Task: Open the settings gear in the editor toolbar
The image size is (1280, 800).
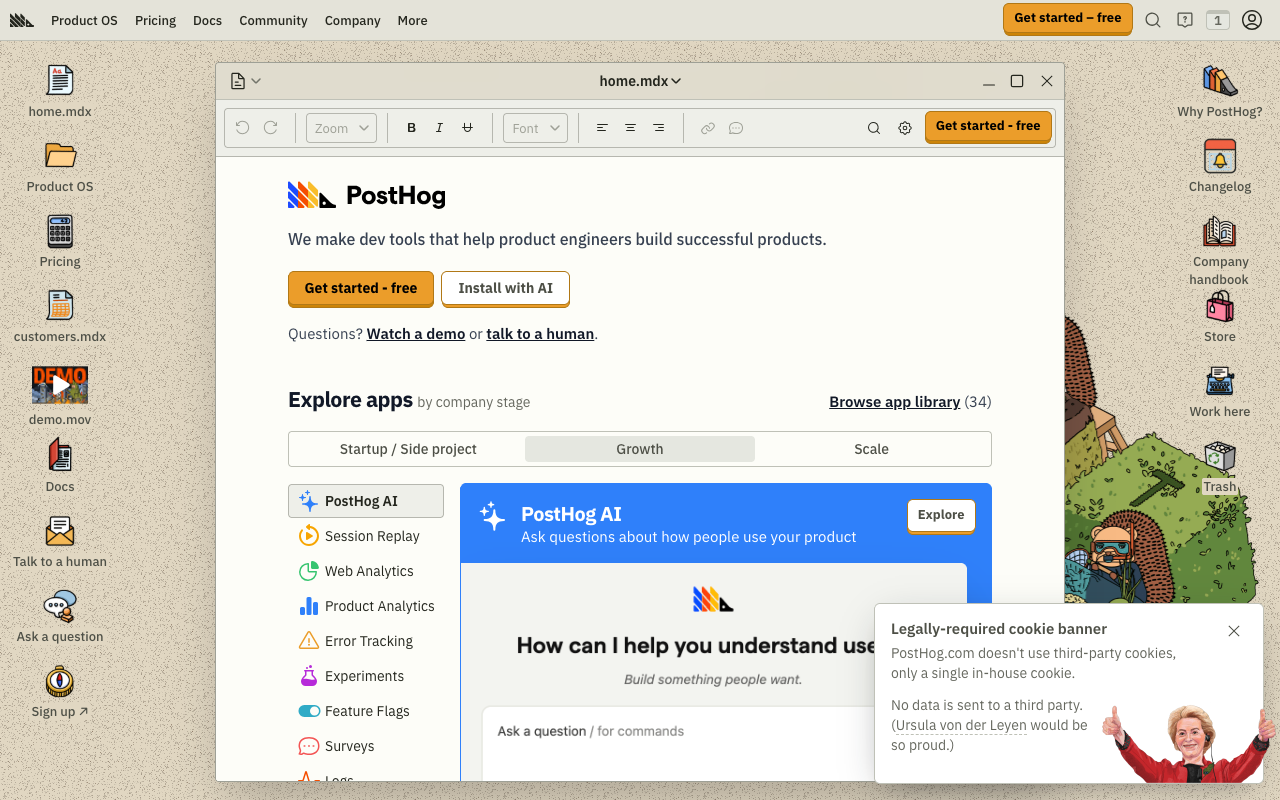Action: (905, 128)
